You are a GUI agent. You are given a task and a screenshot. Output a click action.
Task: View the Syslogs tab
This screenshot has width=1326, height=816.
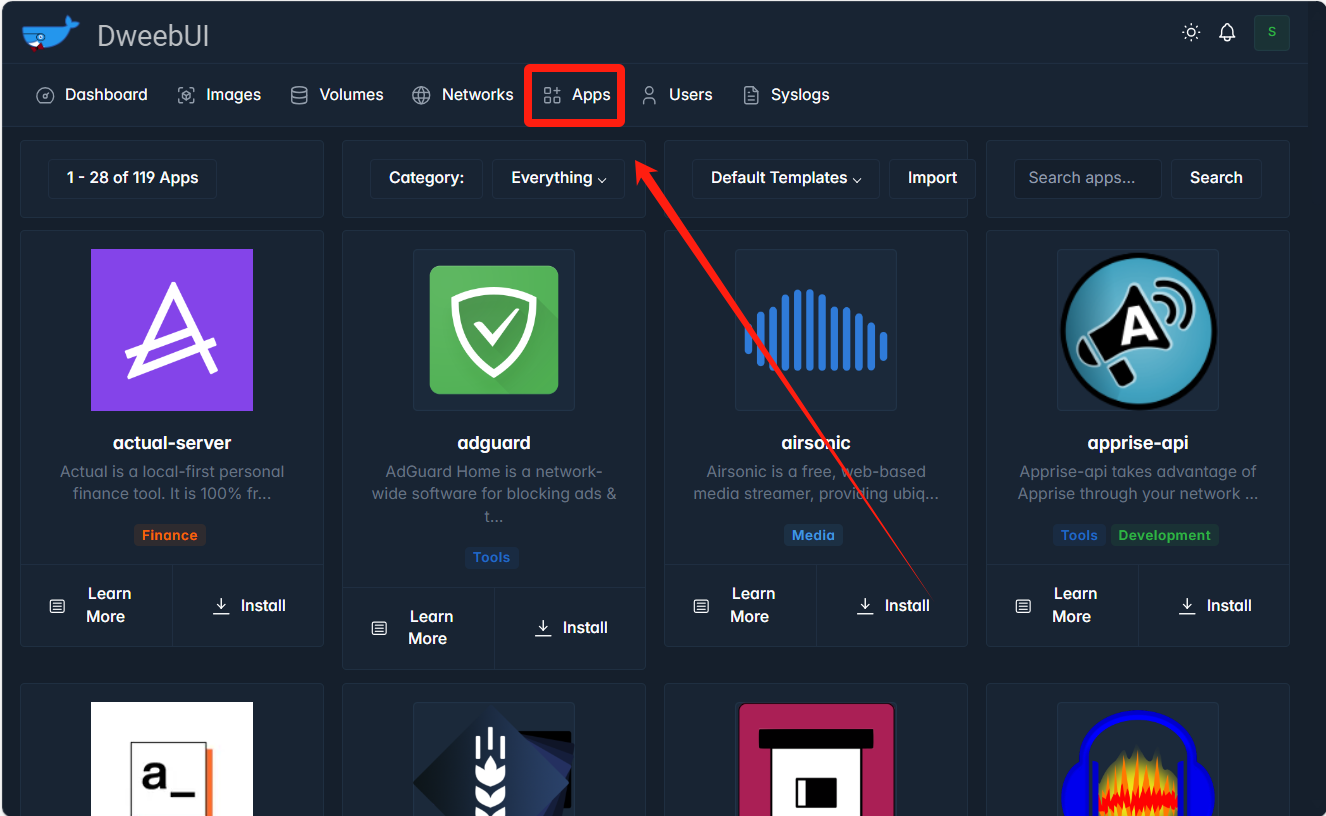click(786, 95)
